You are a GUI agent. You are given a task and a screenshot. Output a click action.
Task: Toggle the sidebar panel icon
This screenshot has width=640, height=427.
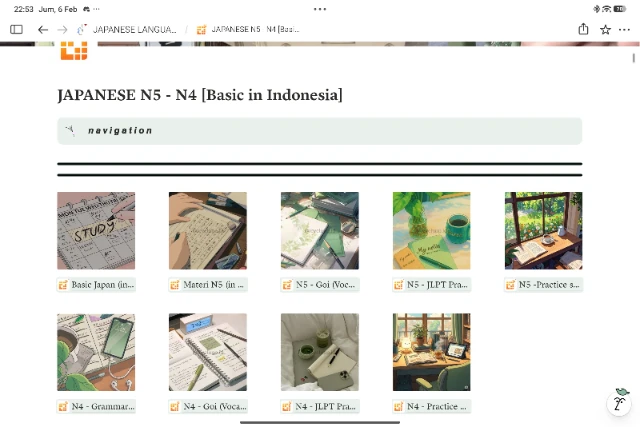[16, 30]
